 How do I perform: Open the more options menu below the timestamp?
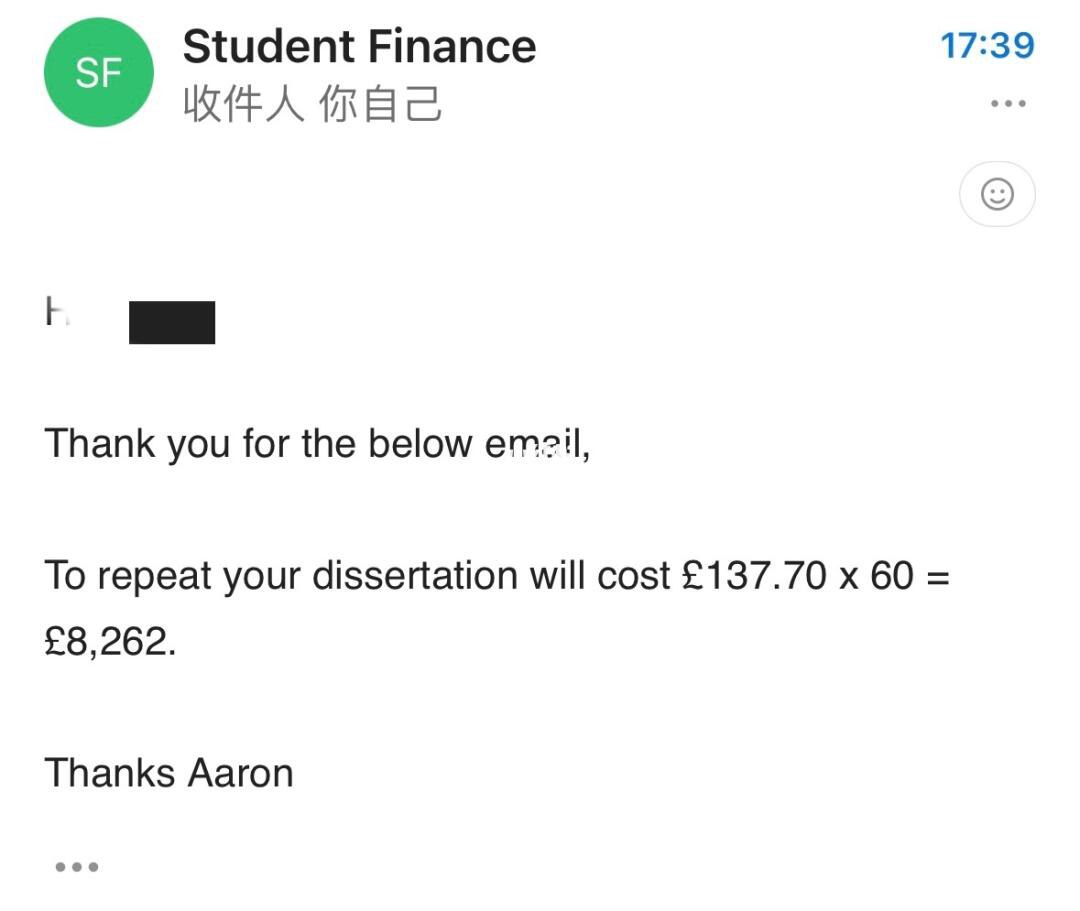(x=1007, y=104)
